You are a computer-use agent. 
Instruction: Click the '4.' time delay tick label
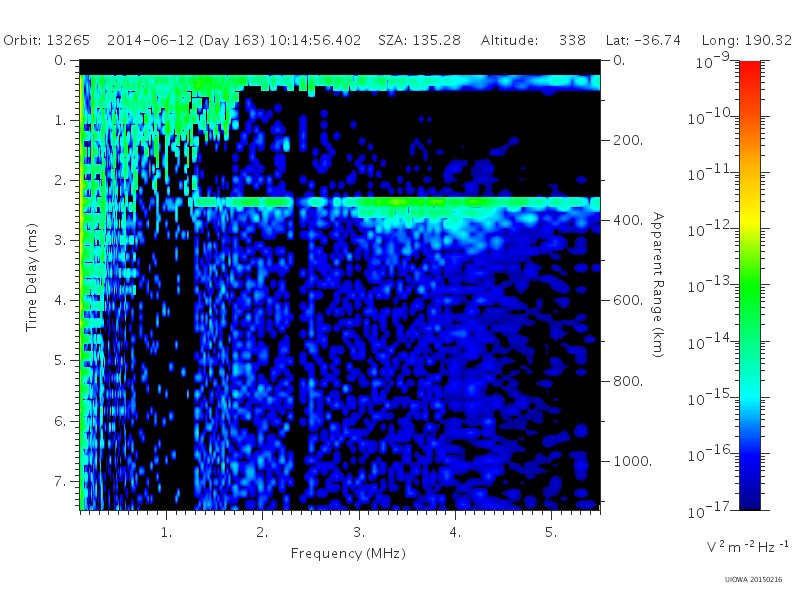61,301
